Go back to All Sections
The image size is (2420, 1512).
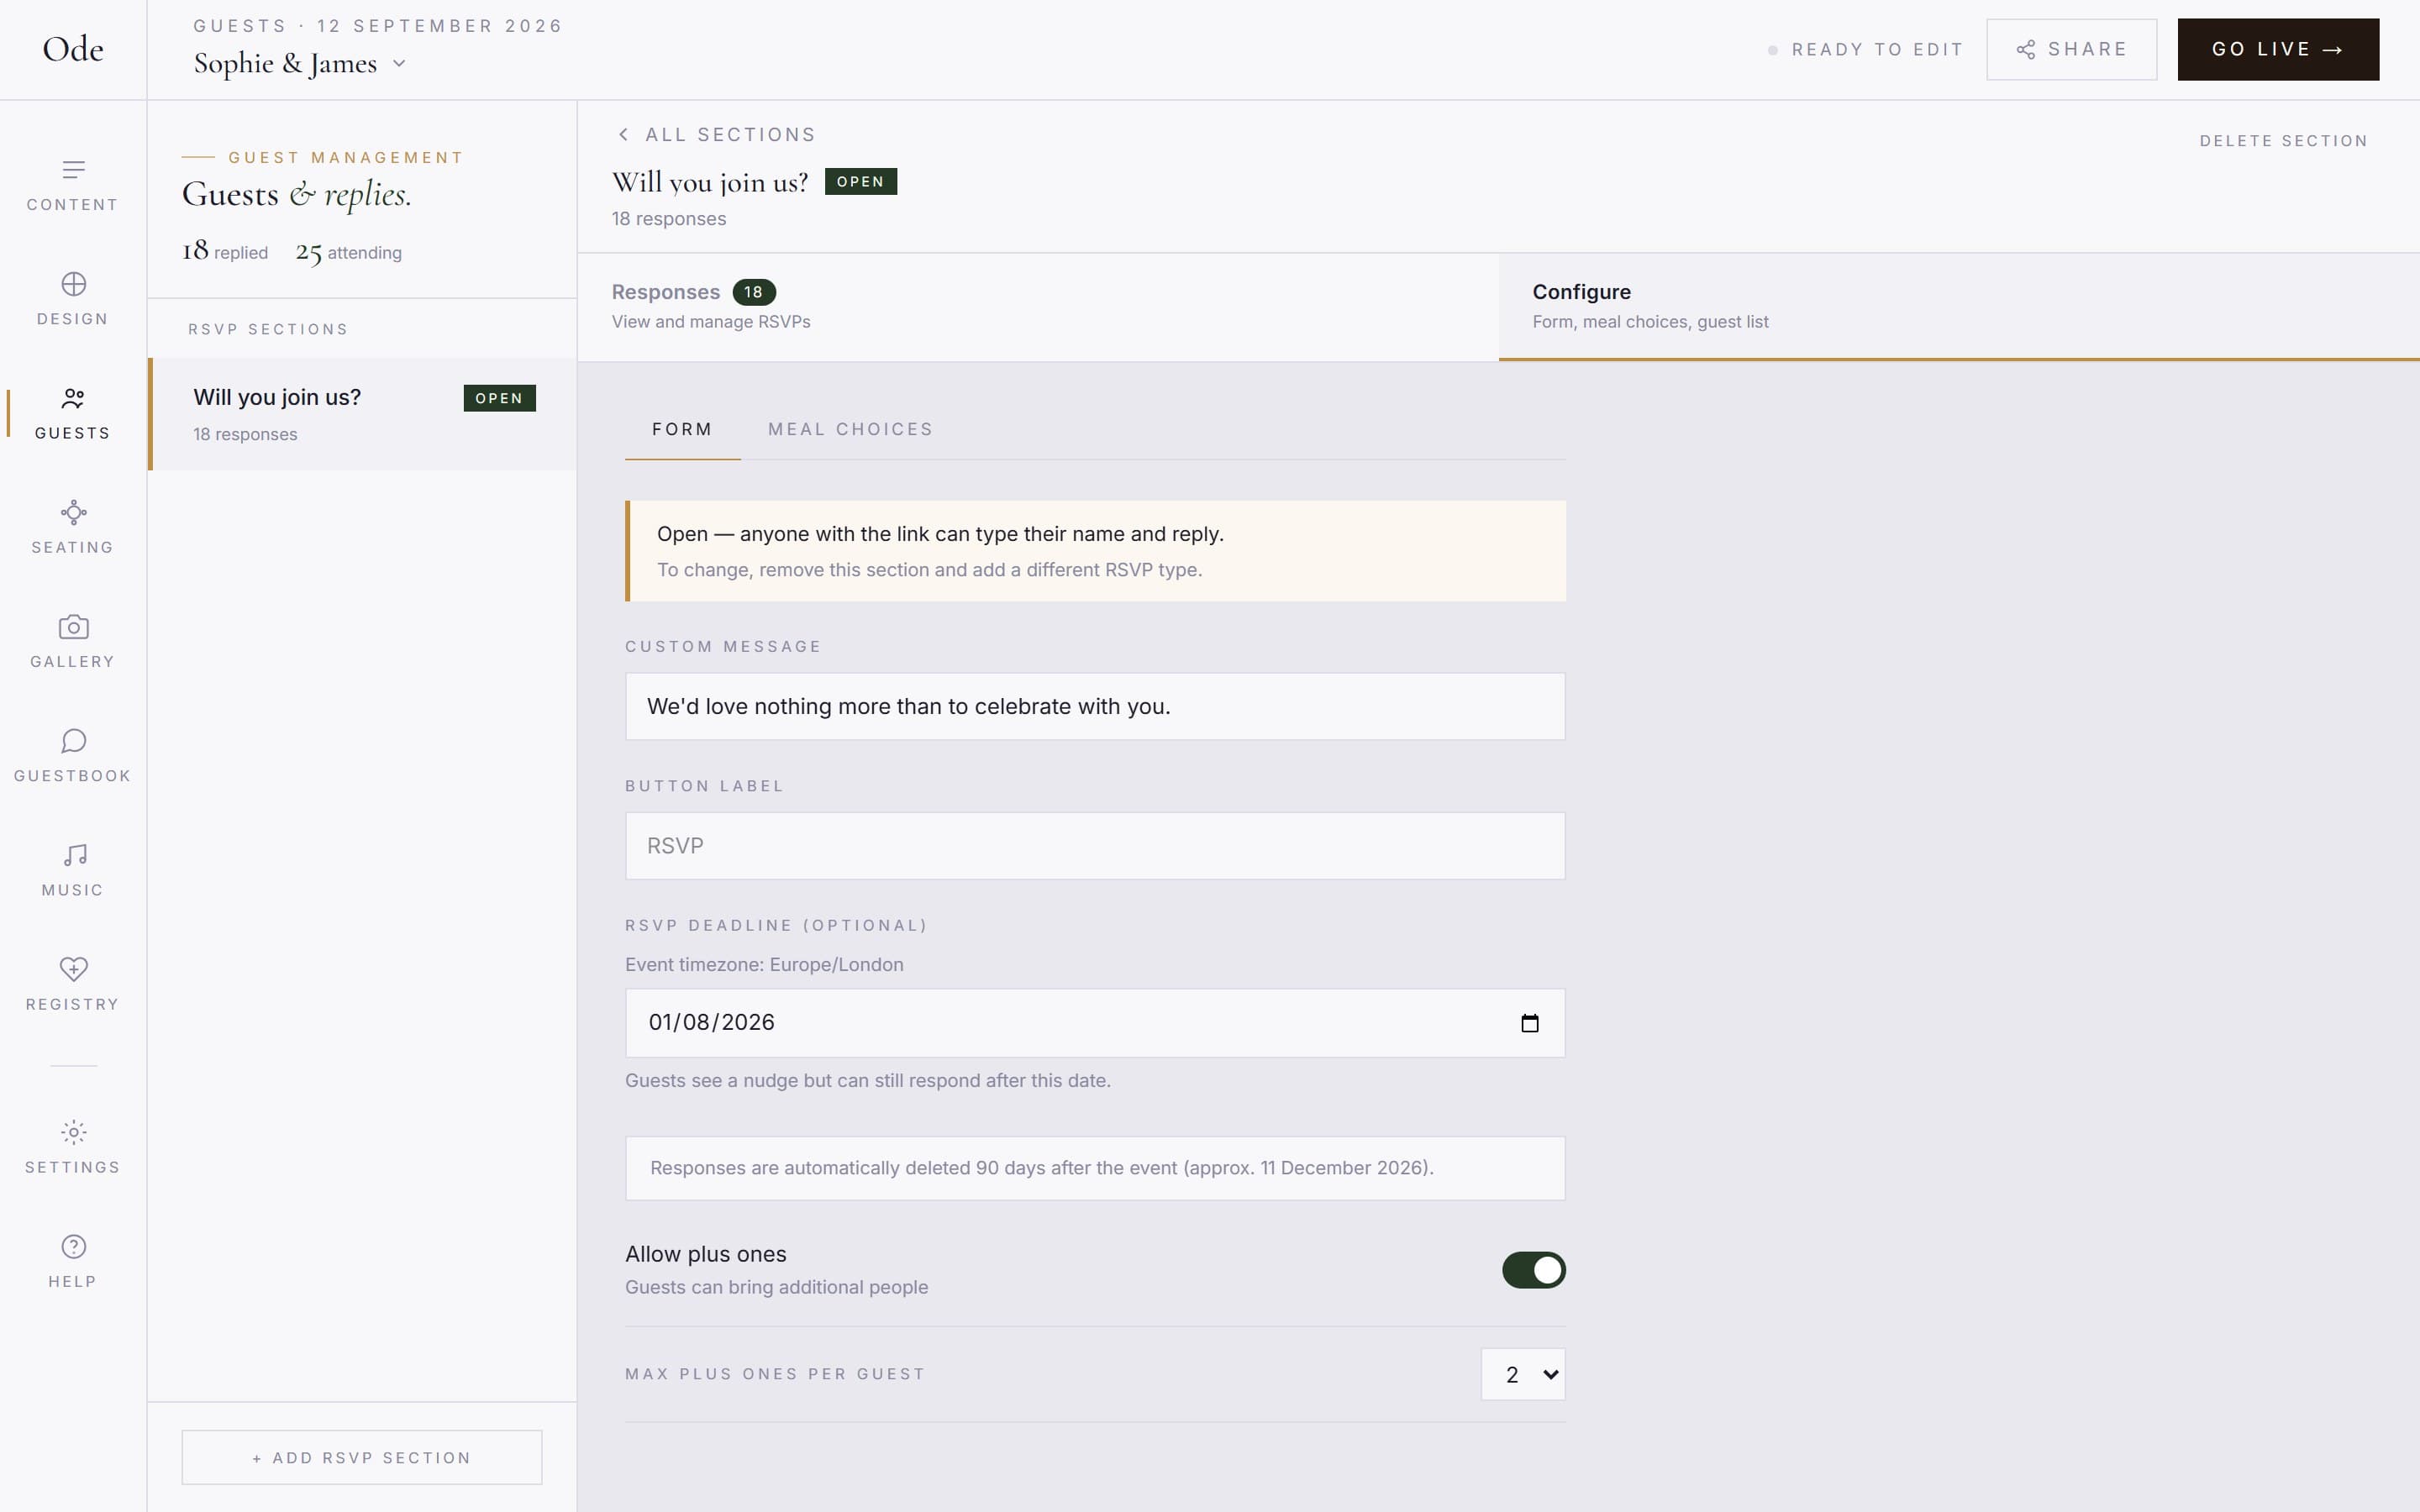point(717,135)
